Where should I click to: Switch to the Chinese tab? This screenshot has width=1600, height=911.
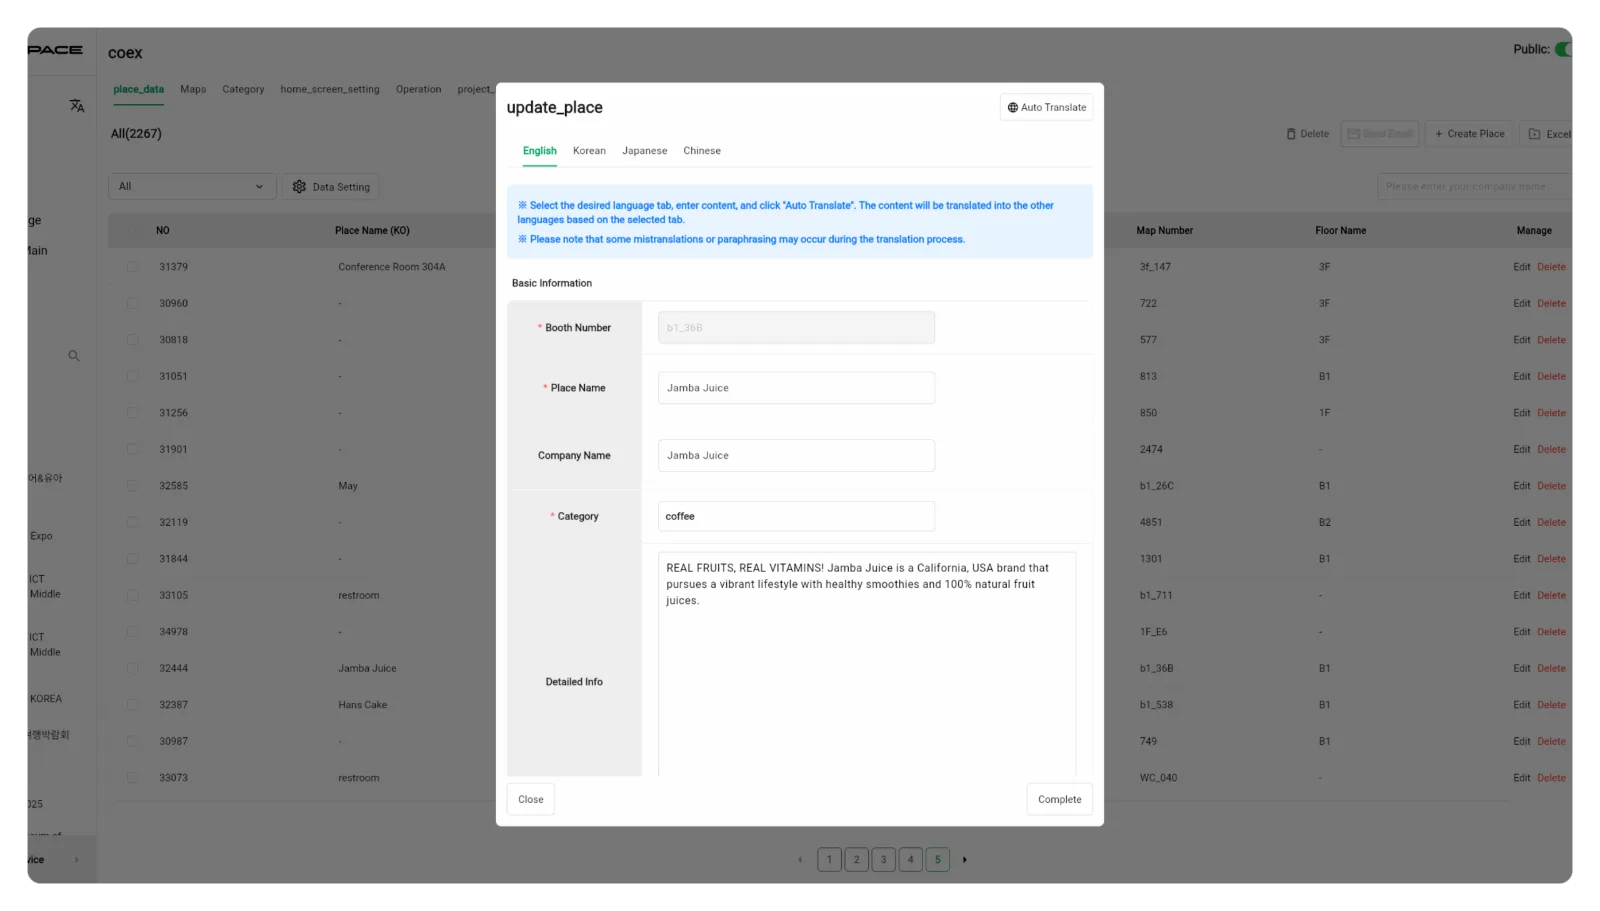[x=702, y=151]
